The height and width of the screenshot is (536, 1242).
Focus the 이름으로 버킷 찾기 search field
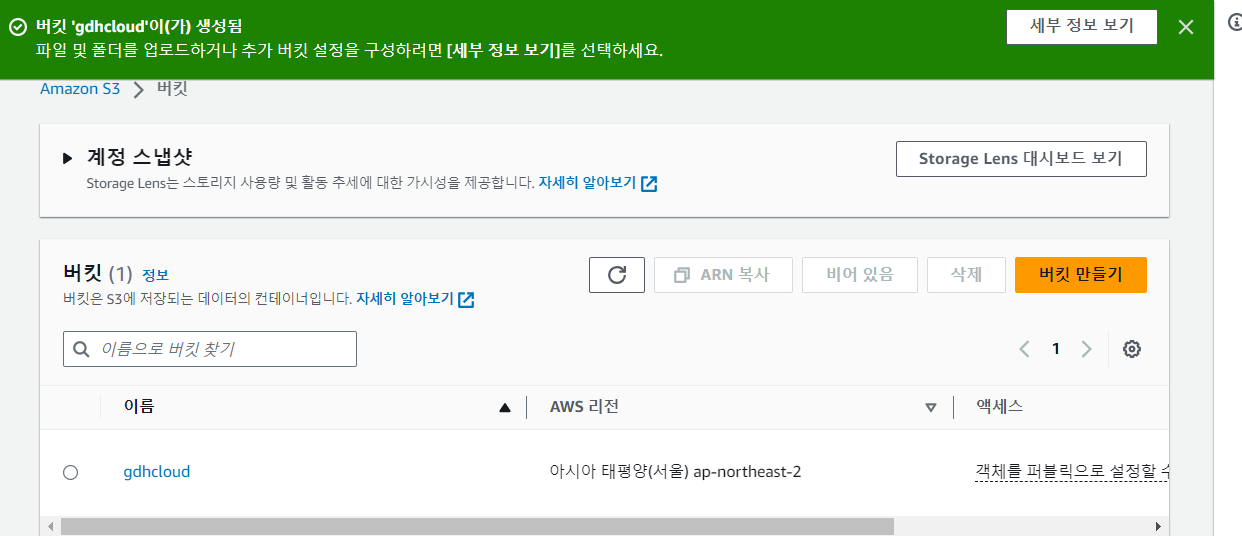[210, 349]
